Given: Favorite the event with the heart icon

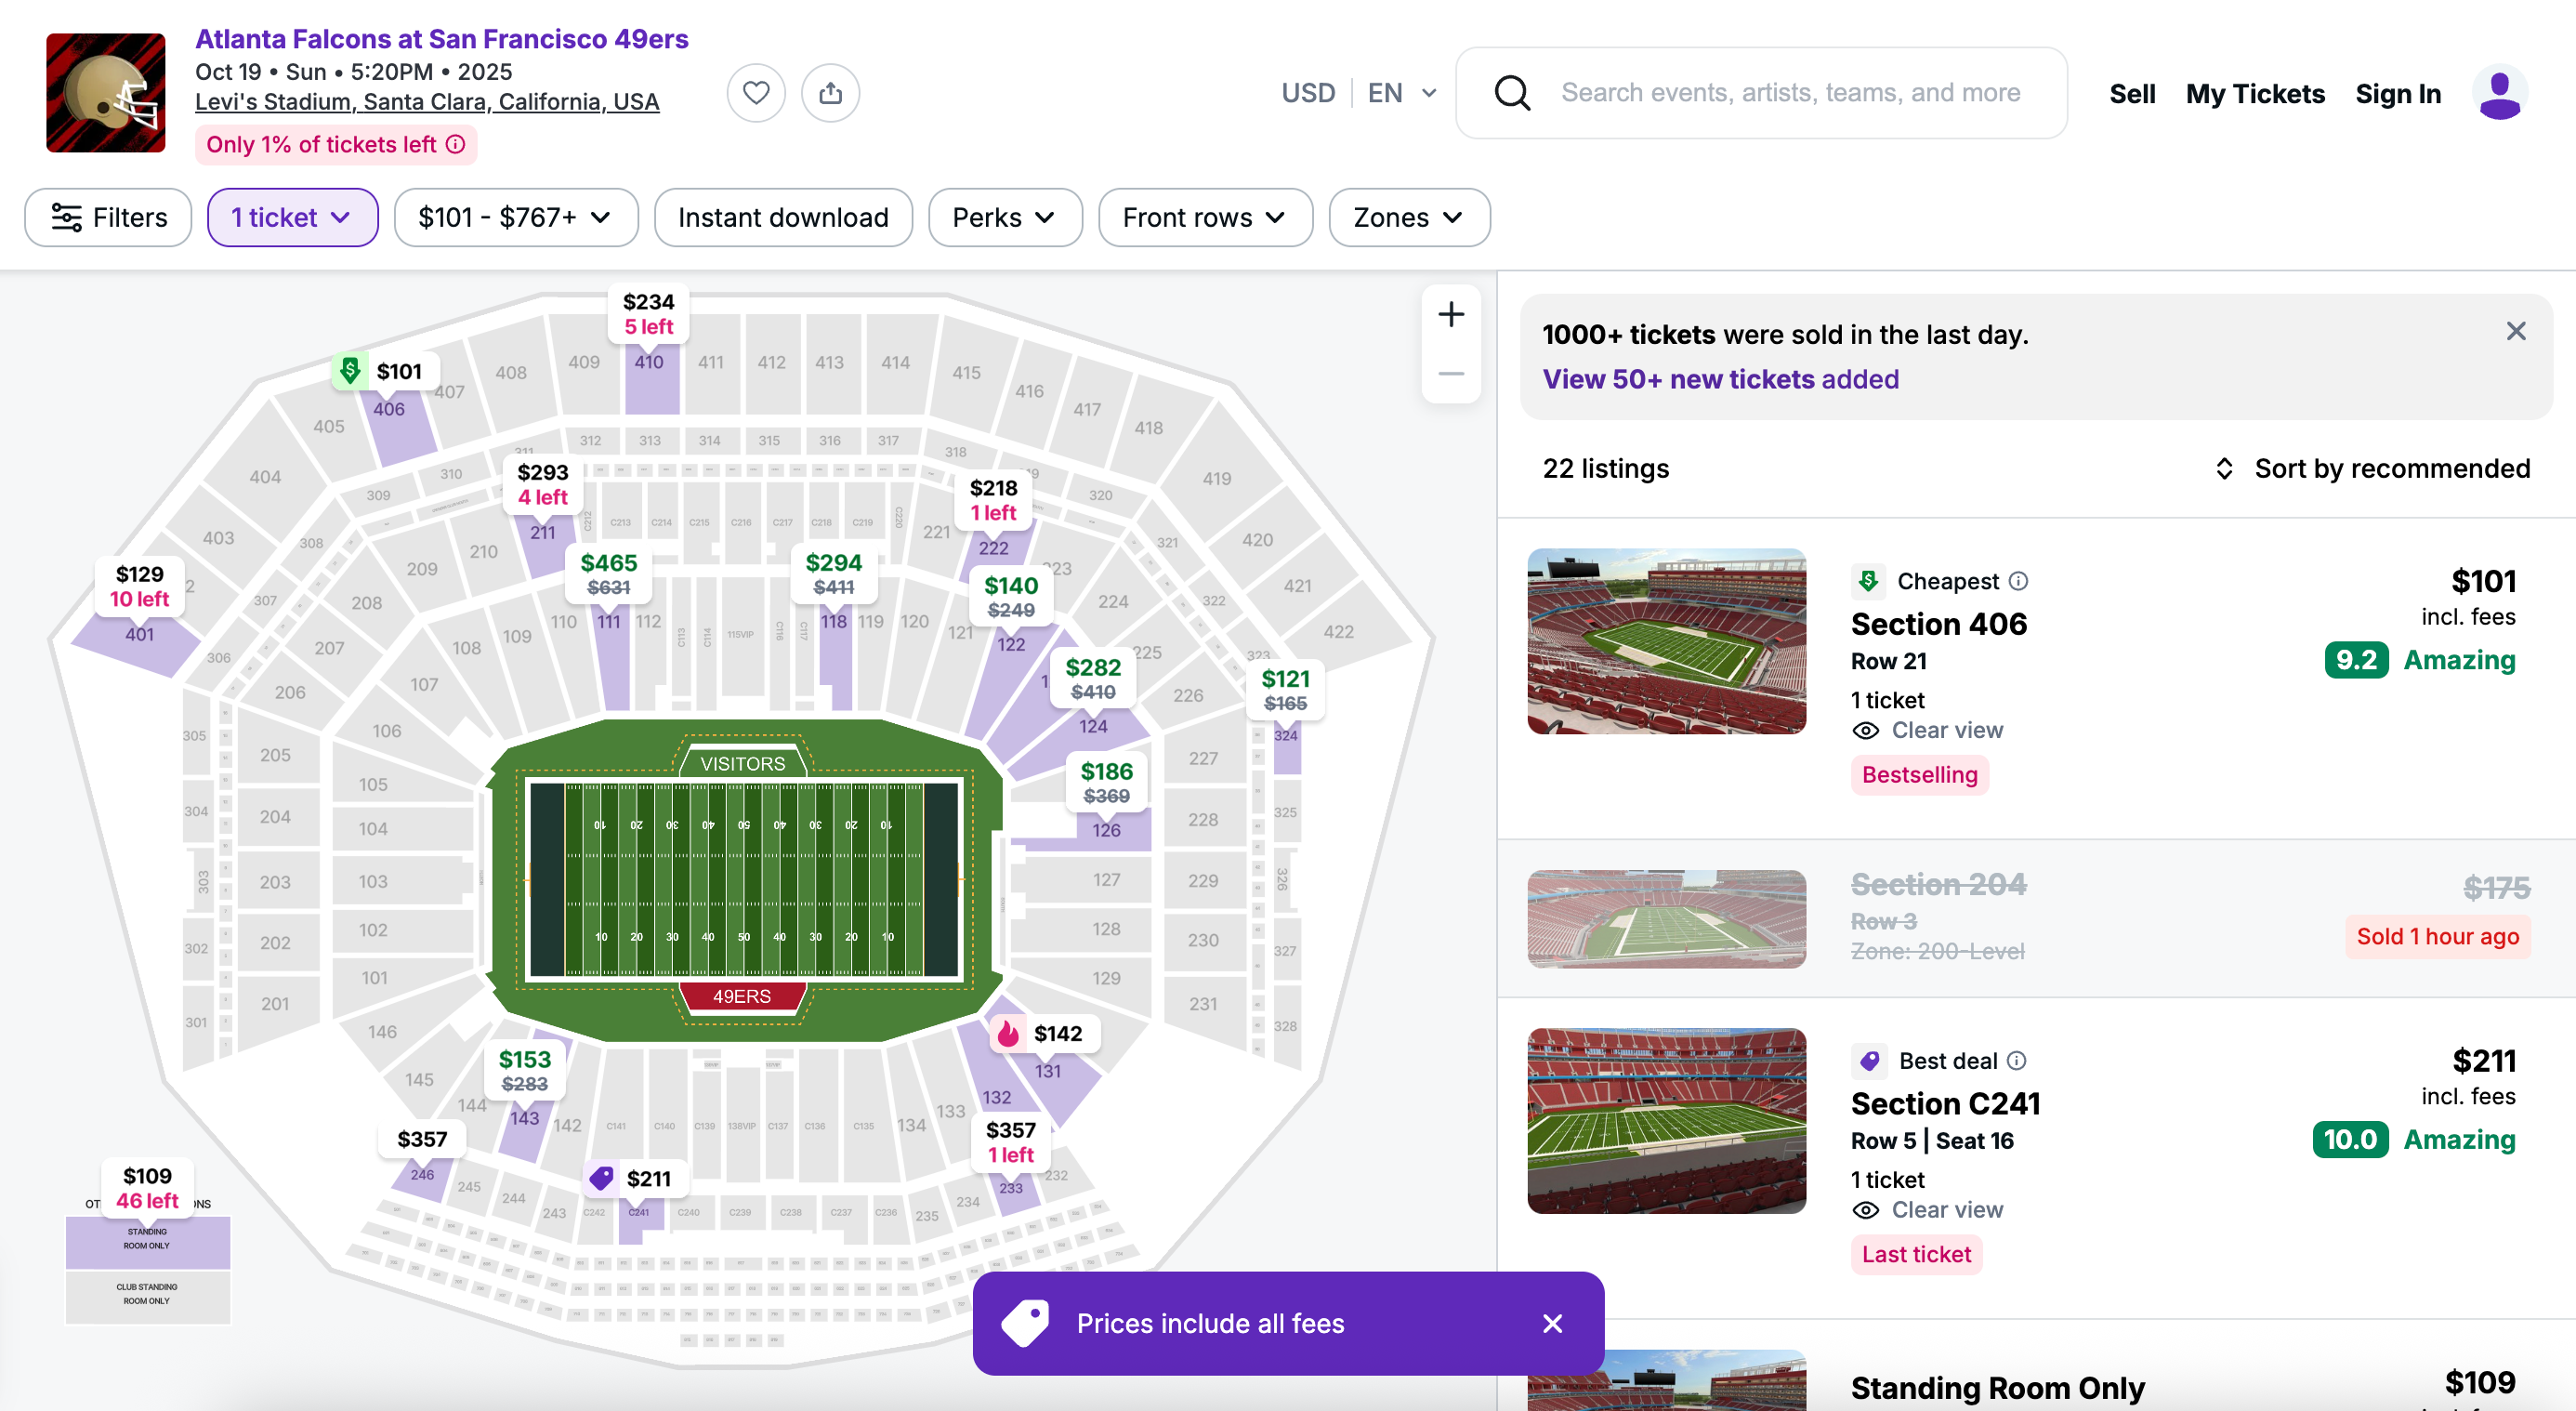Looking at the screenshot, I should [756, 93].
